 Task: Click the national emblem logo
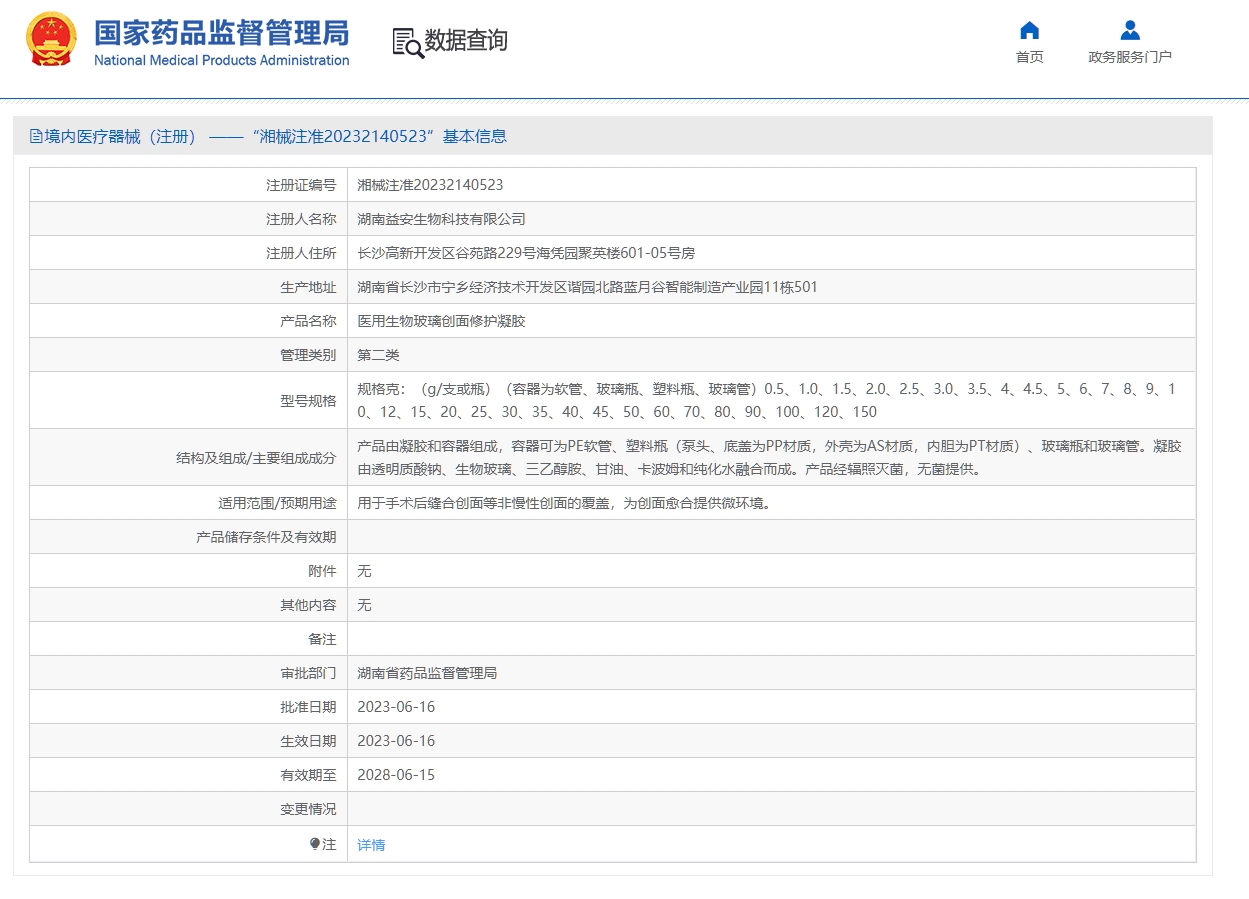[51, 40]
